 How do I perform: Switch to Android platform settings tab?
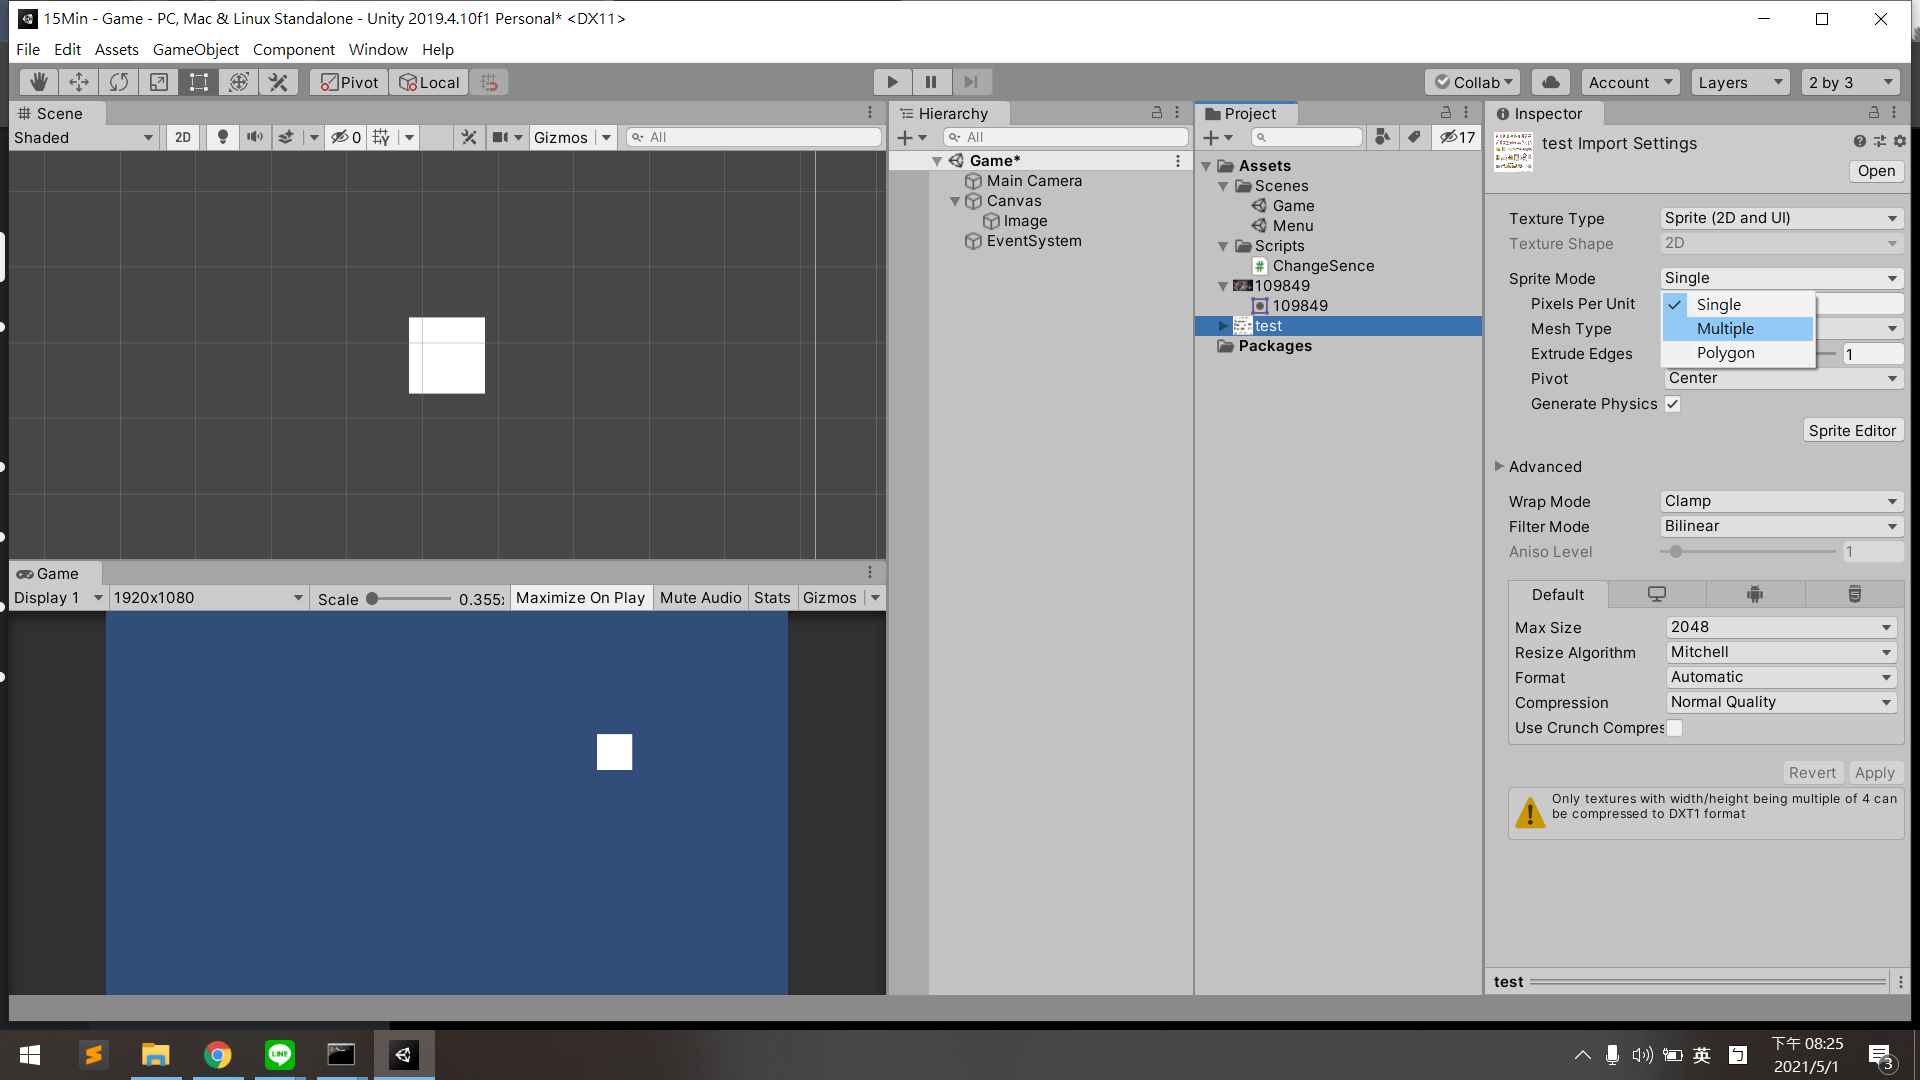tap(1755, 594)
